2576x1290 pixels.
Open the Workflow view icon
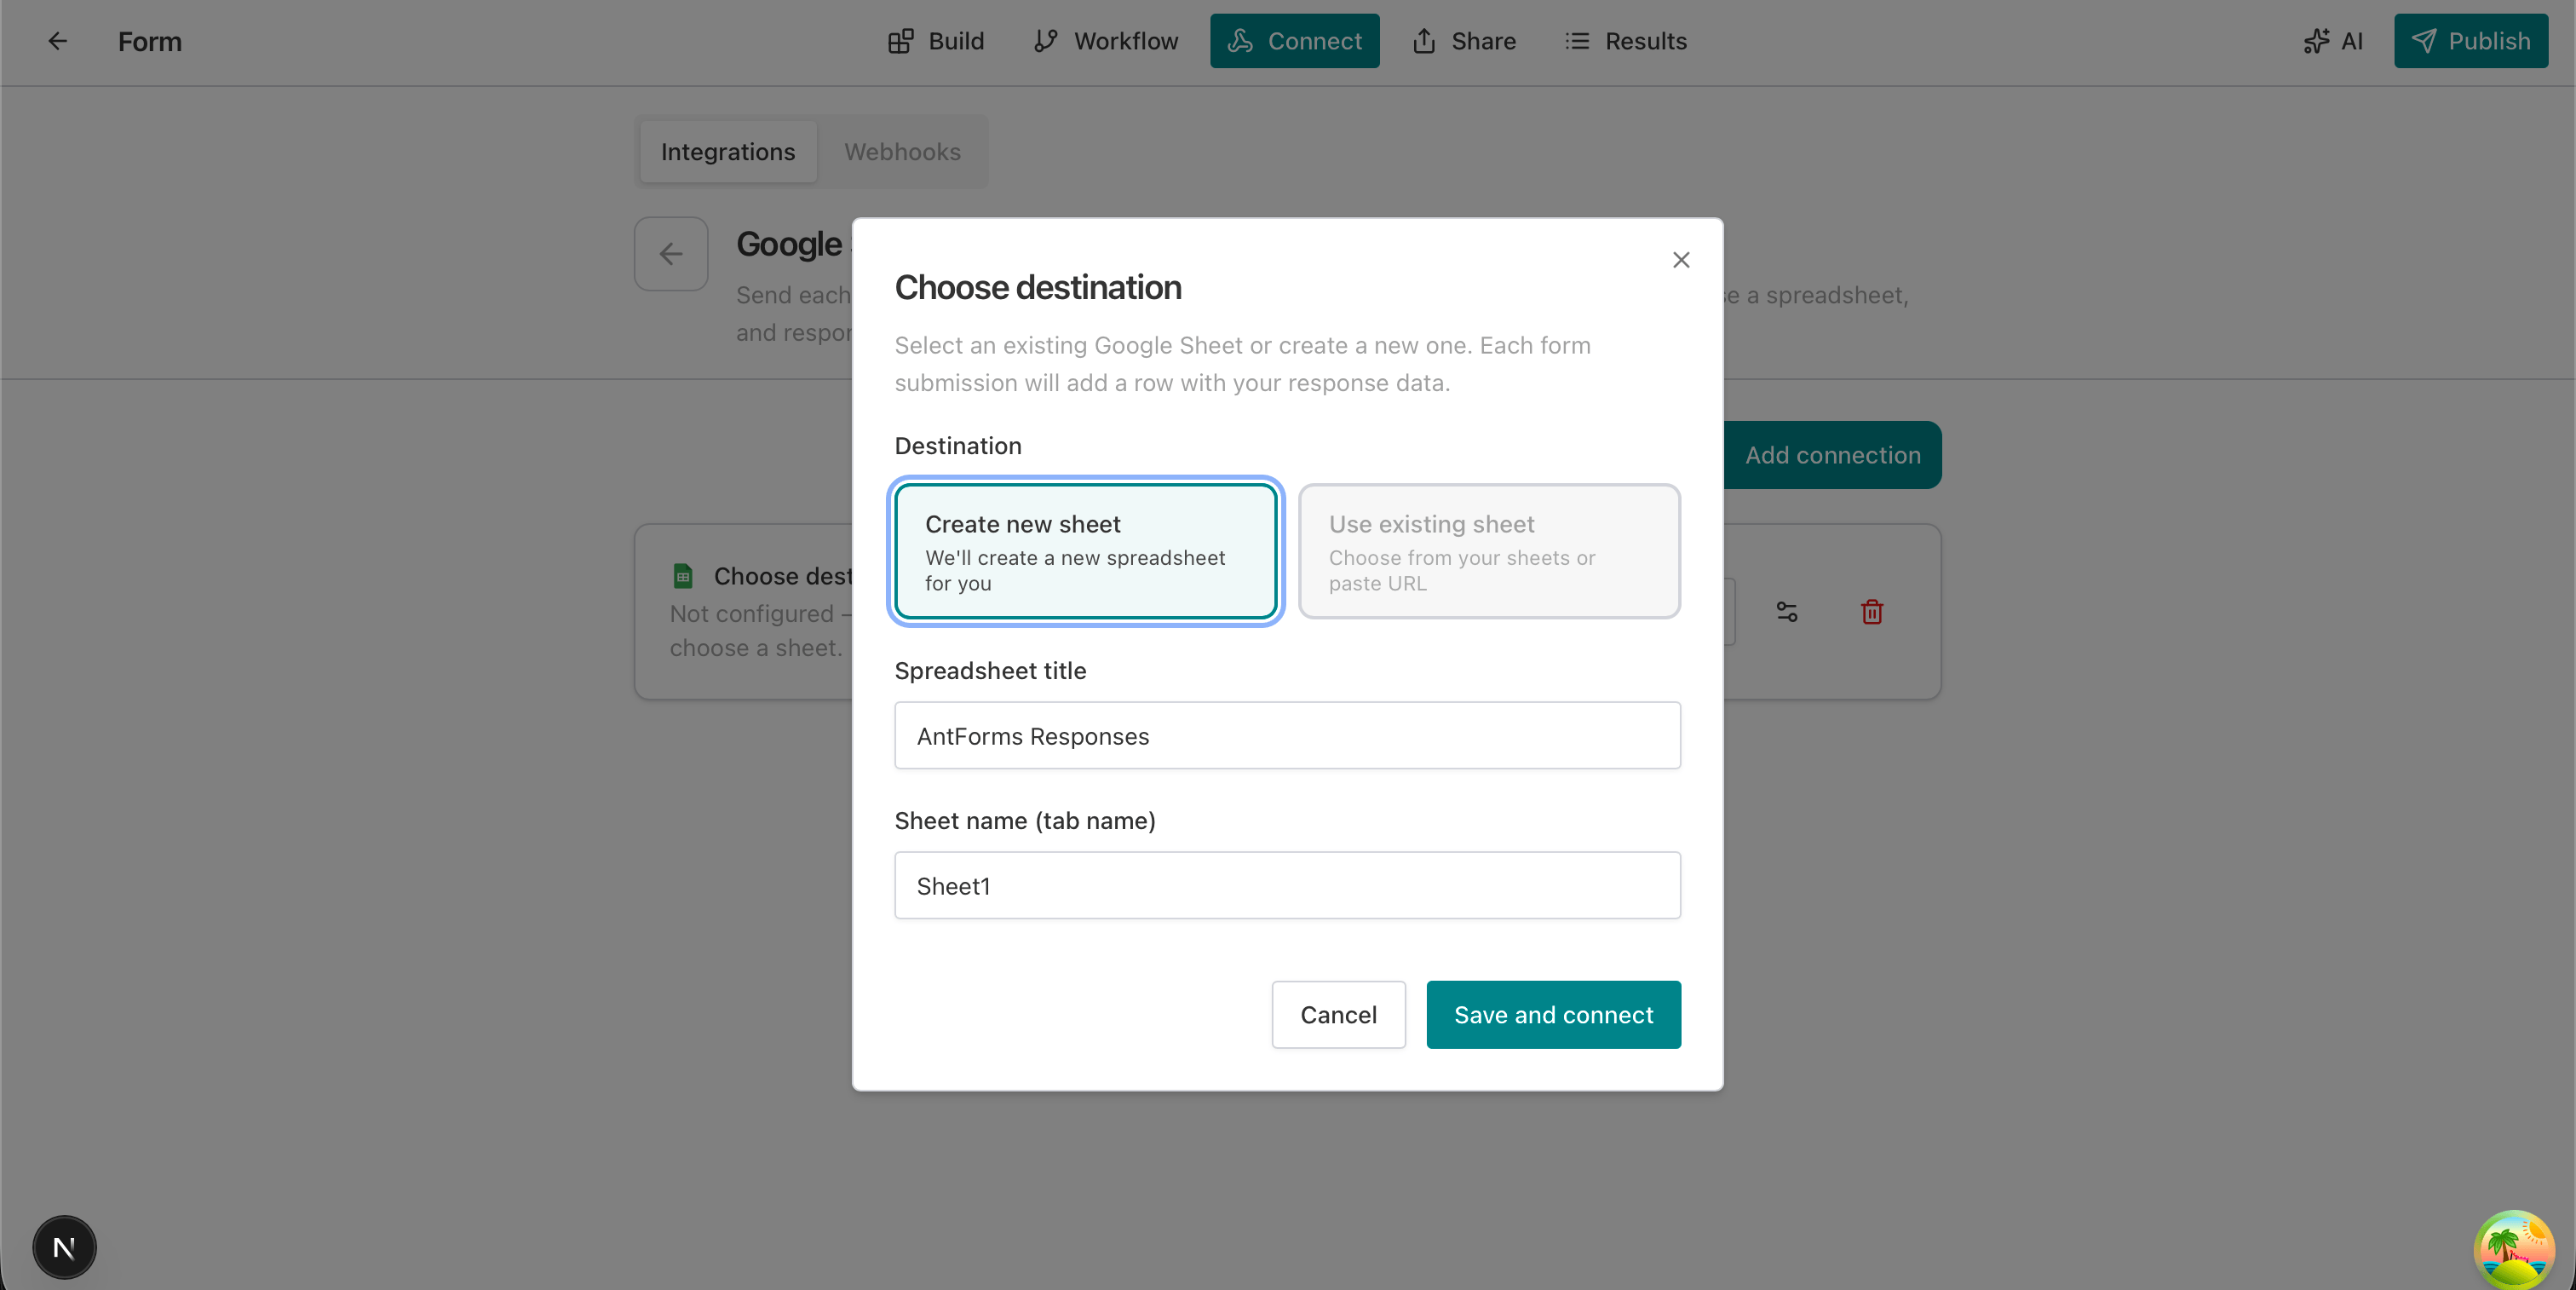click(x=1045, y=41)
